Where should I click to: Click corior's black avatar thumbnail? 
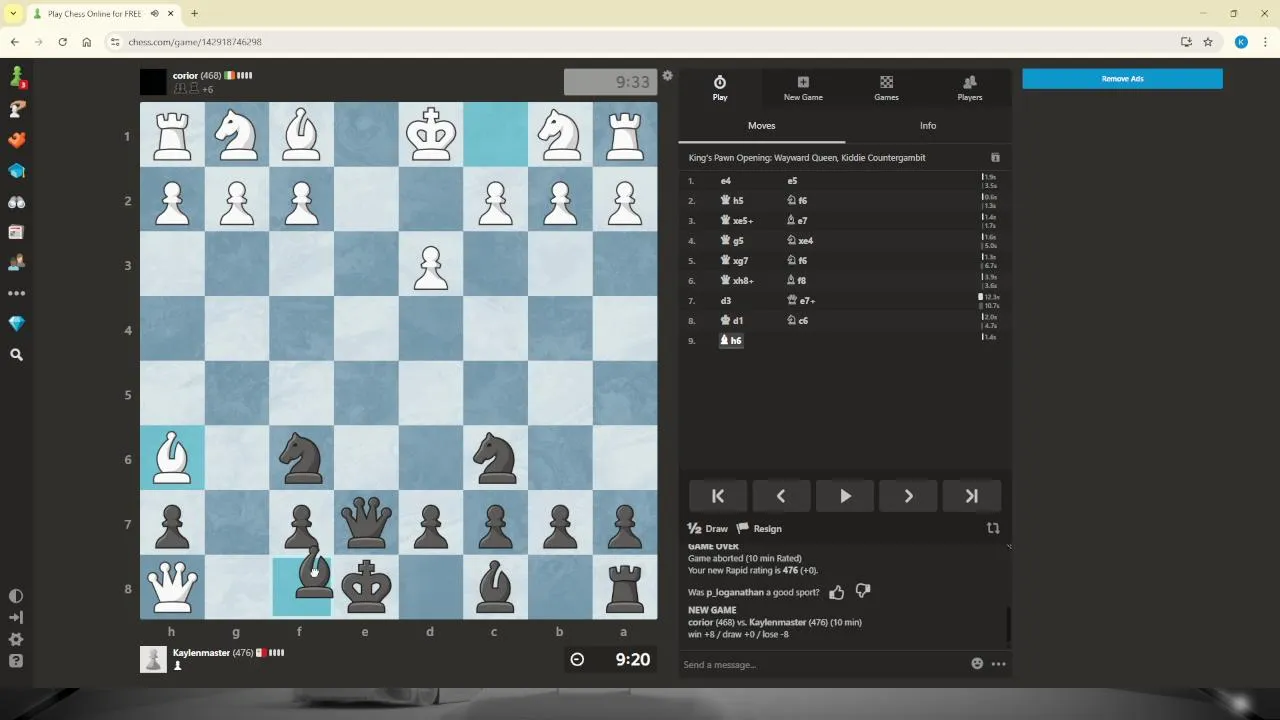pos(153,82)
